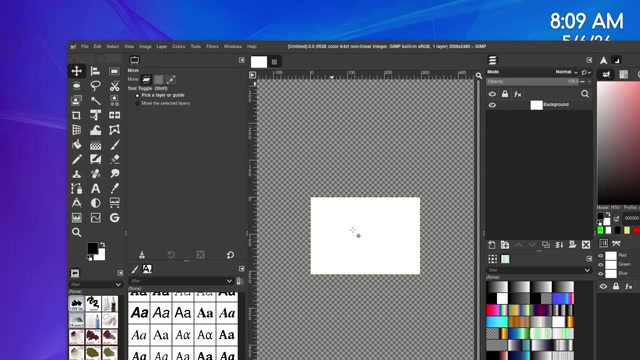Screen dimensions: 640x360
Task: Choose the Paintbrush tool
Action: coord(114,144)
